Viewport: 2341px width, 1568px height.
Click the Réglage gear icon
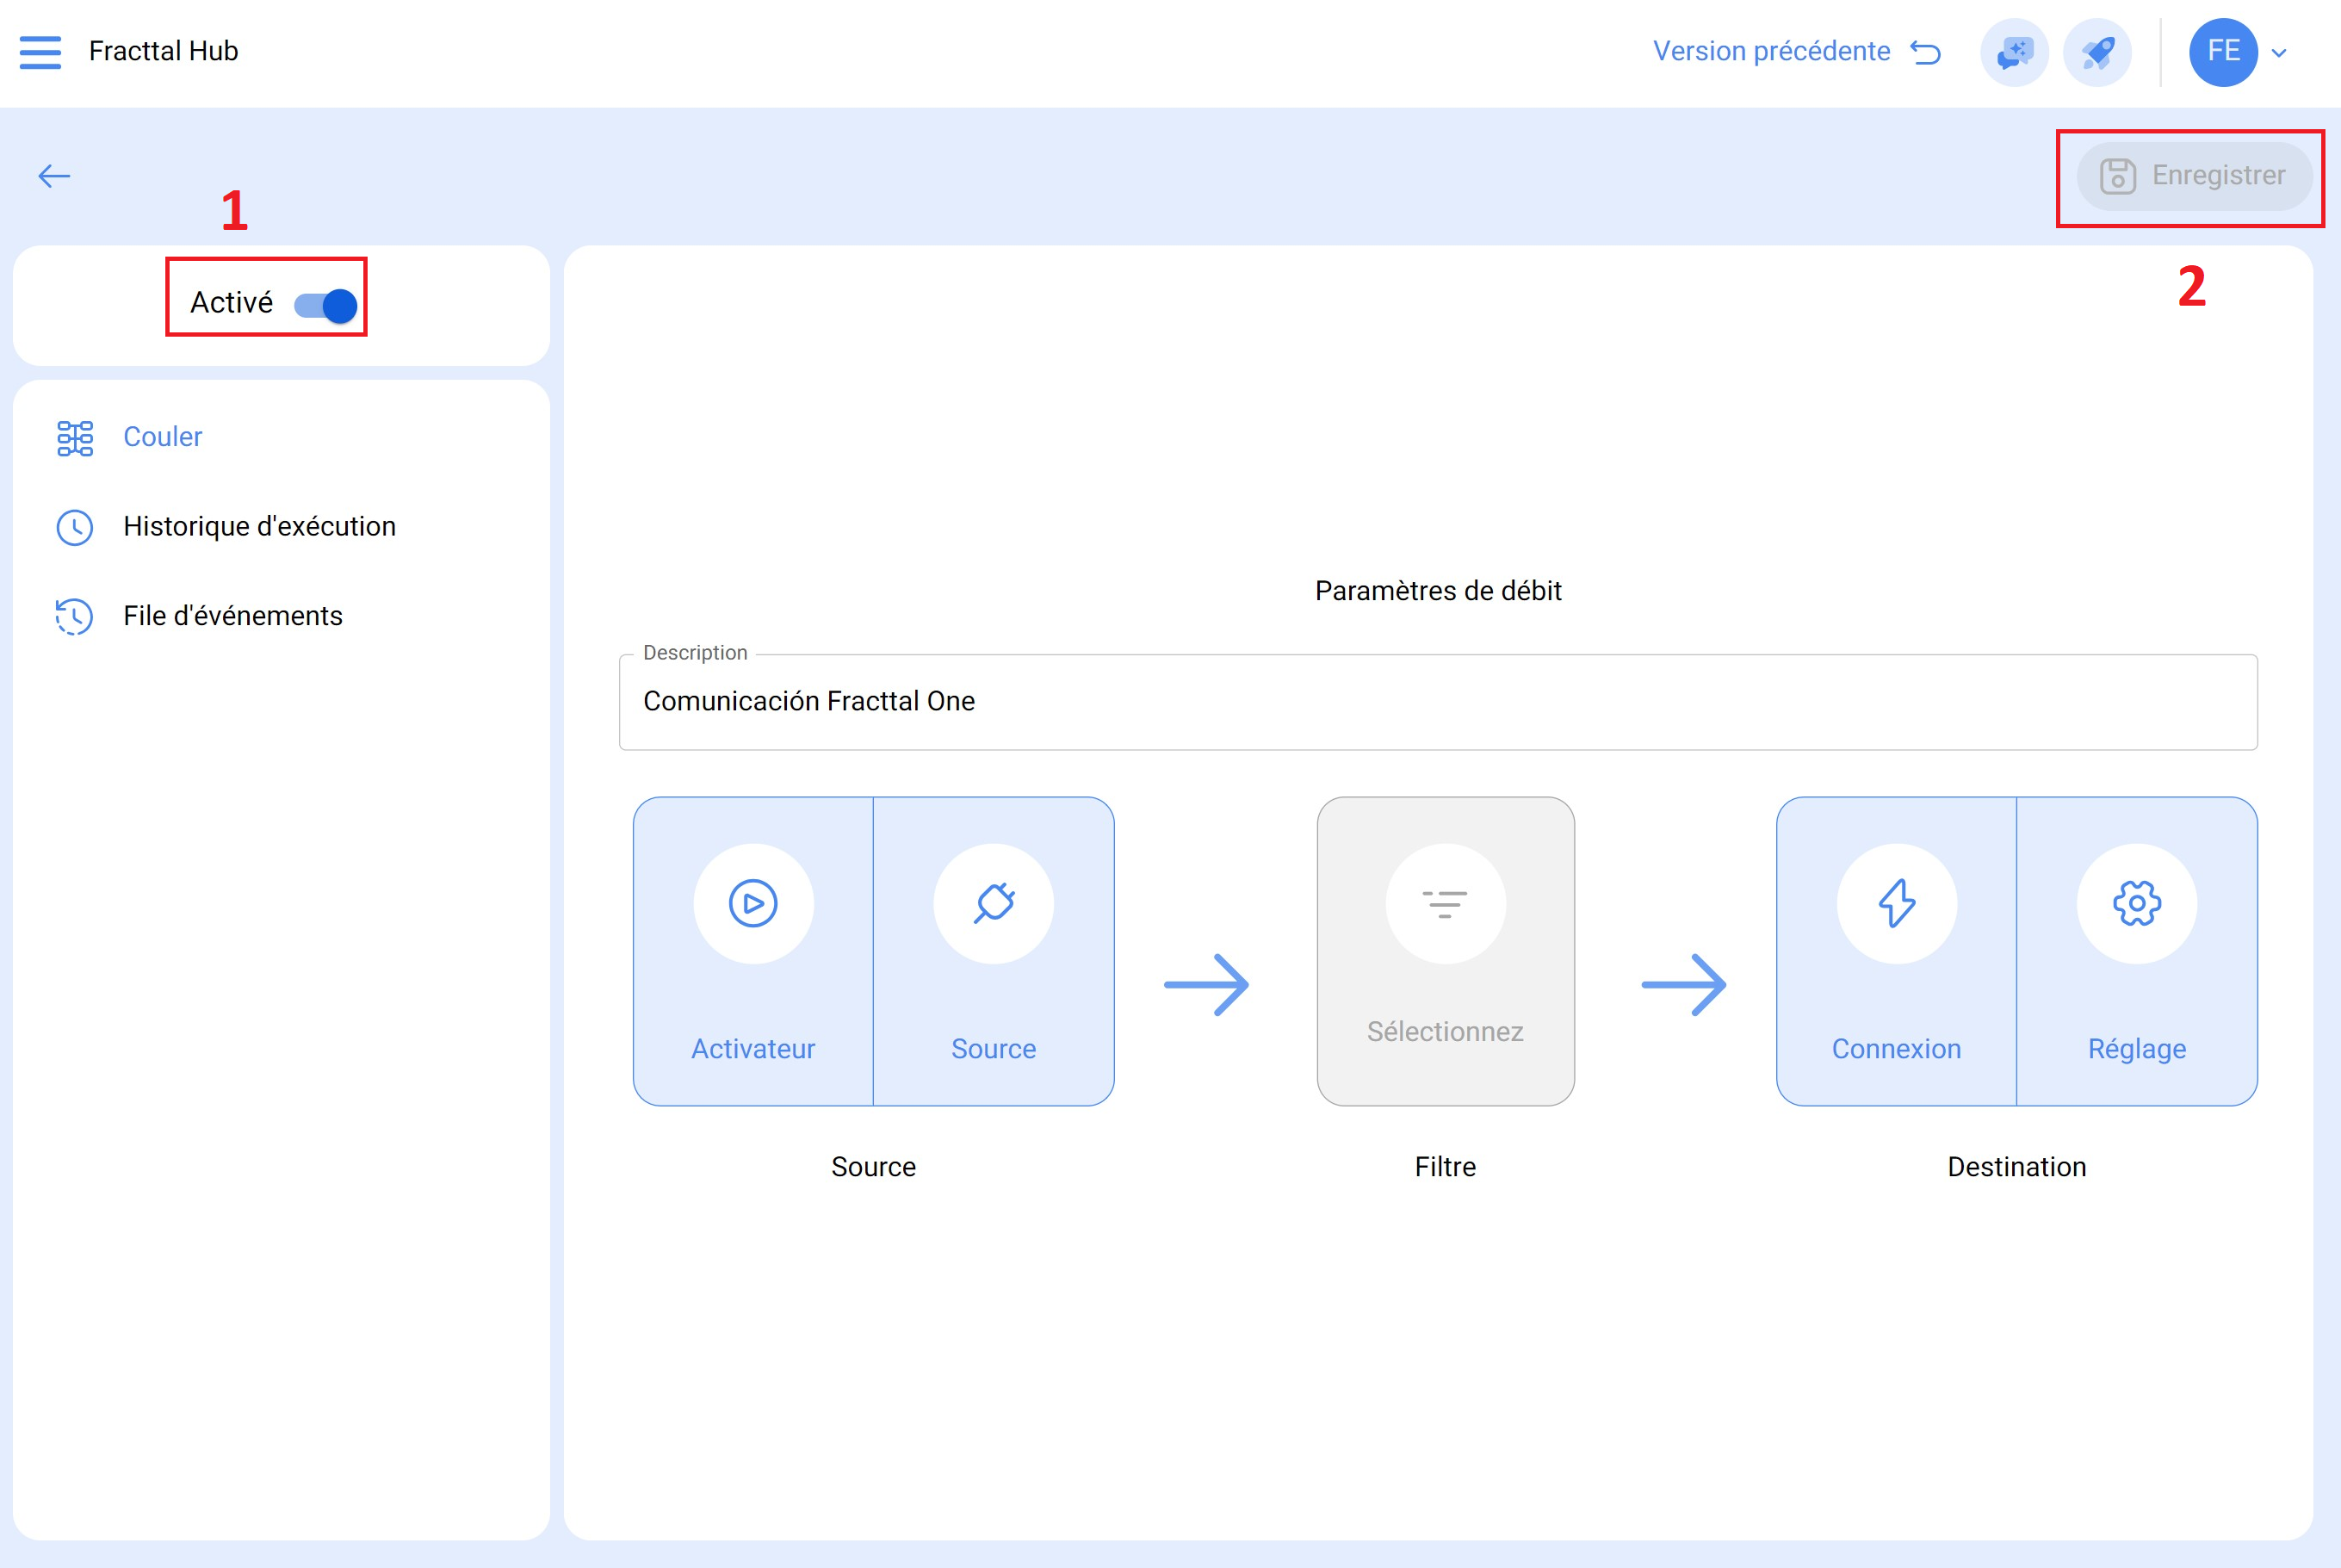pos(2137,903)
